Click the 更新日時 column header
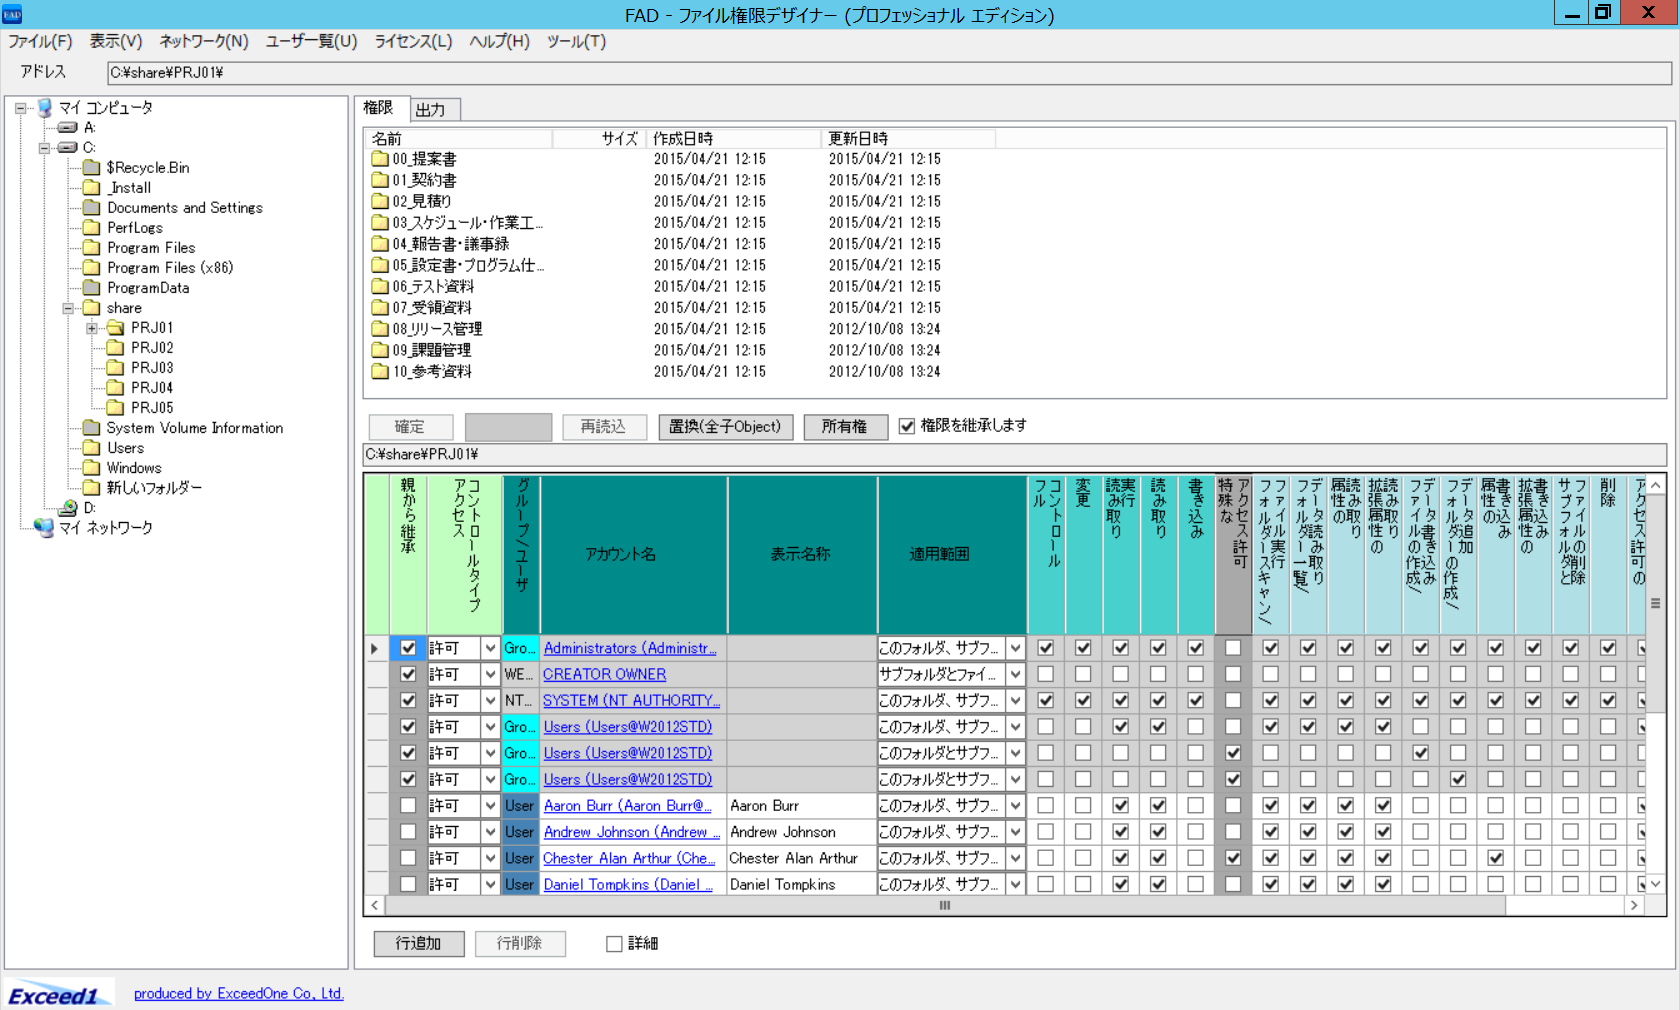Viewport: 1680px width, 1010px height. (908, 138)
